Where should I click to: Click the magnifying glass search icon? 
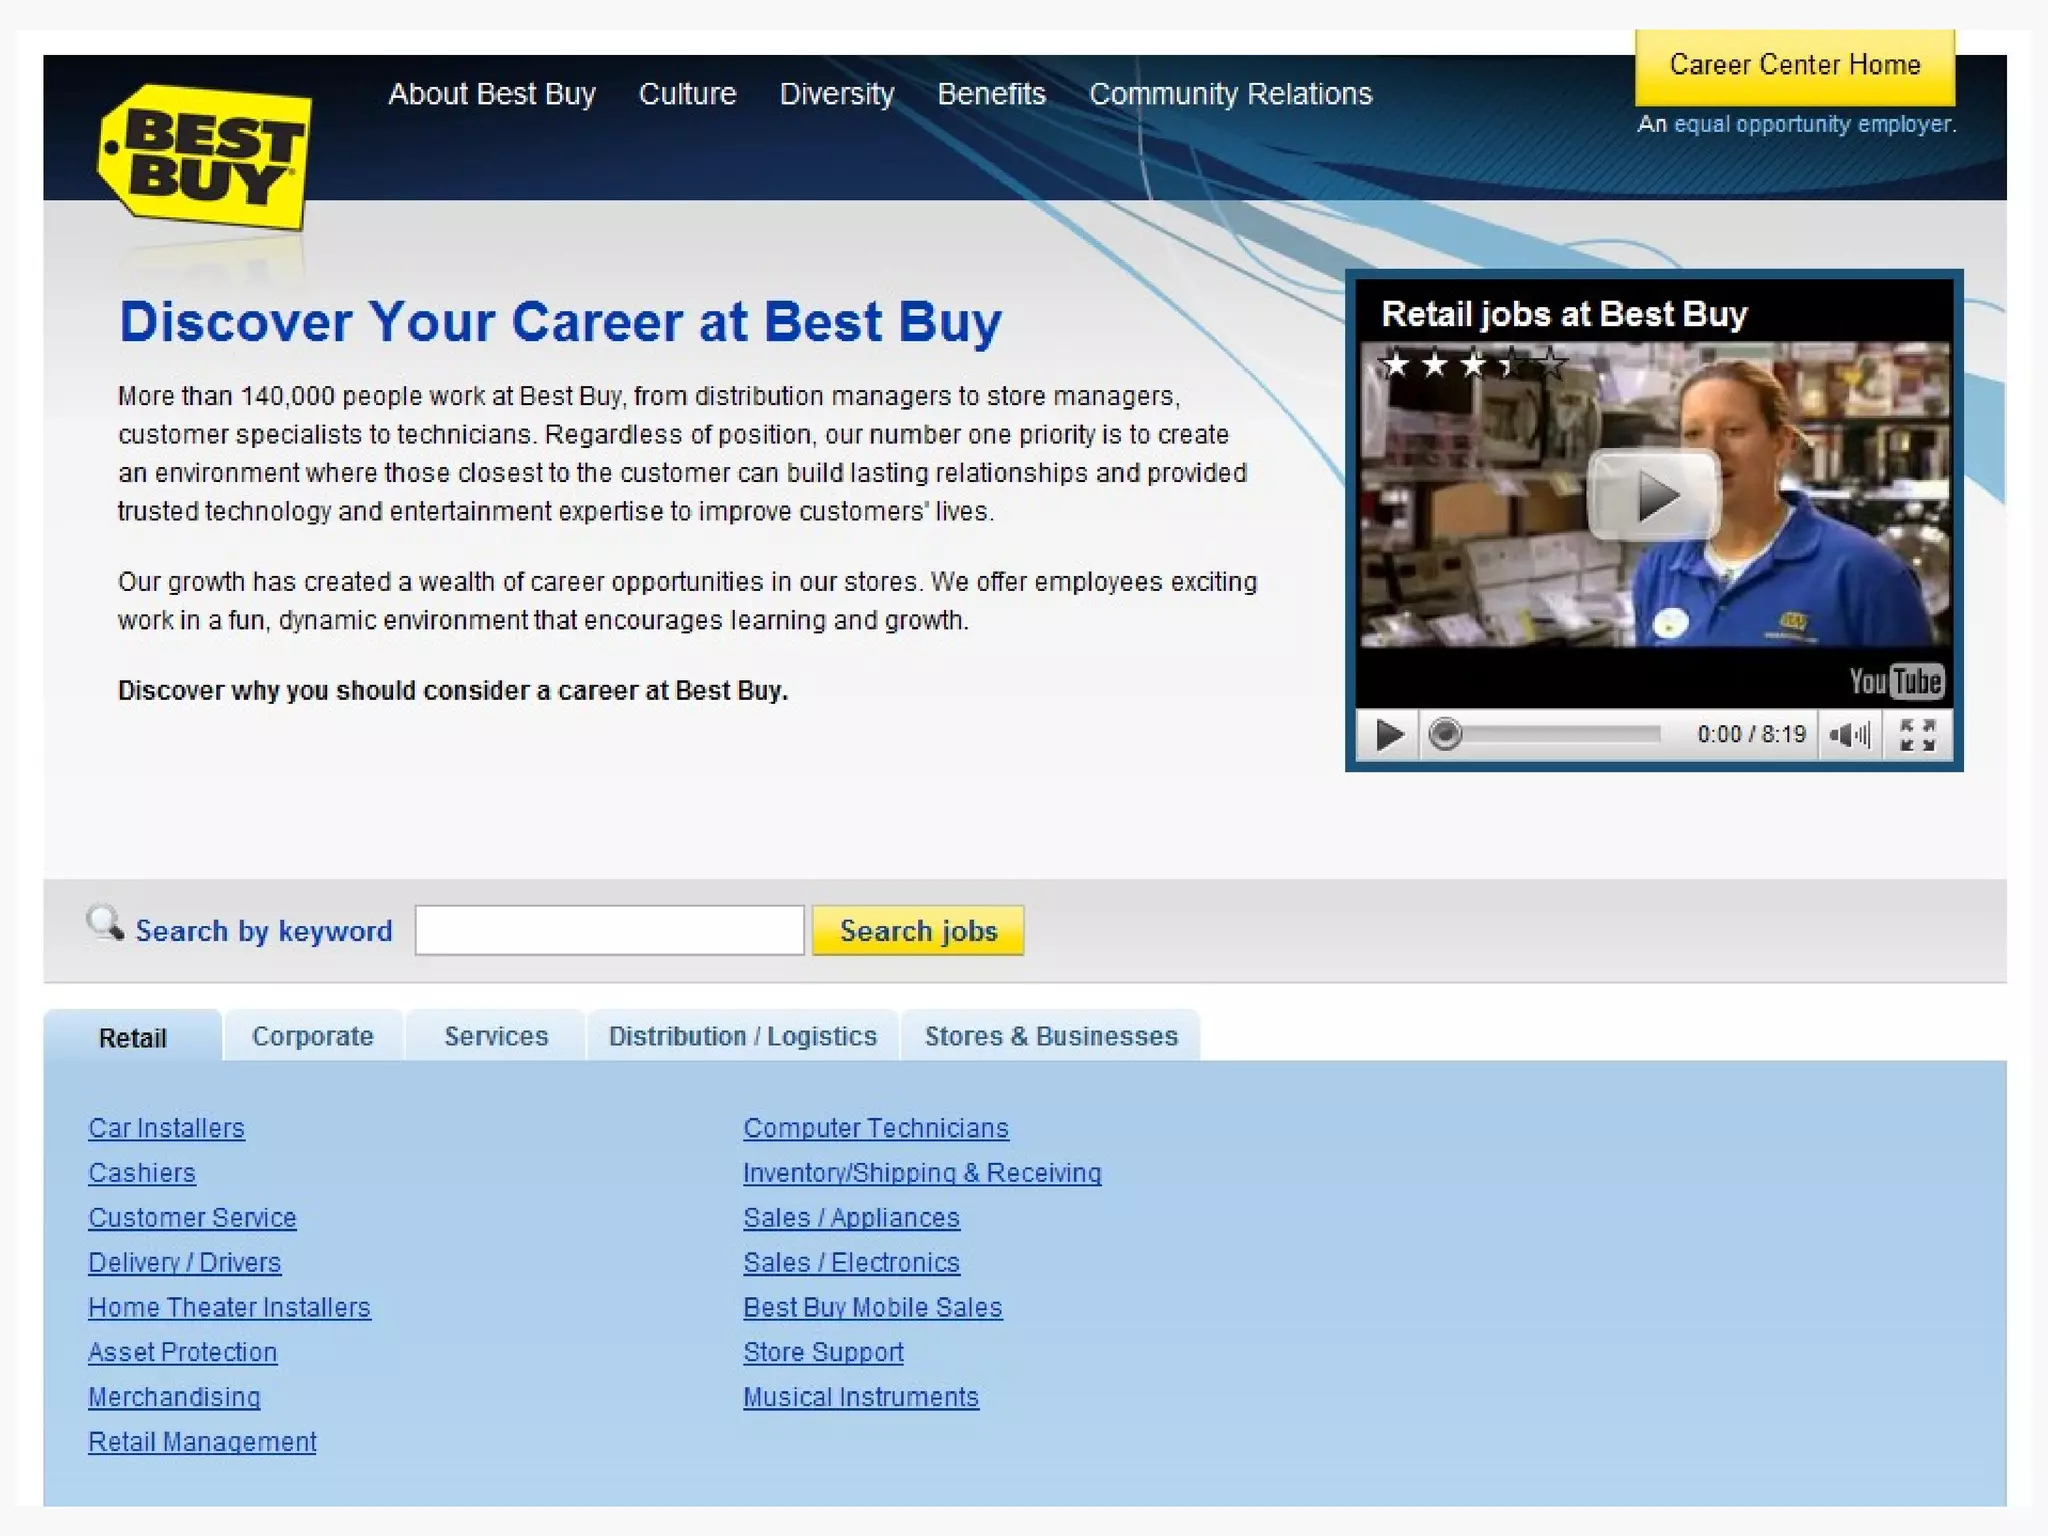click(104, 923)
